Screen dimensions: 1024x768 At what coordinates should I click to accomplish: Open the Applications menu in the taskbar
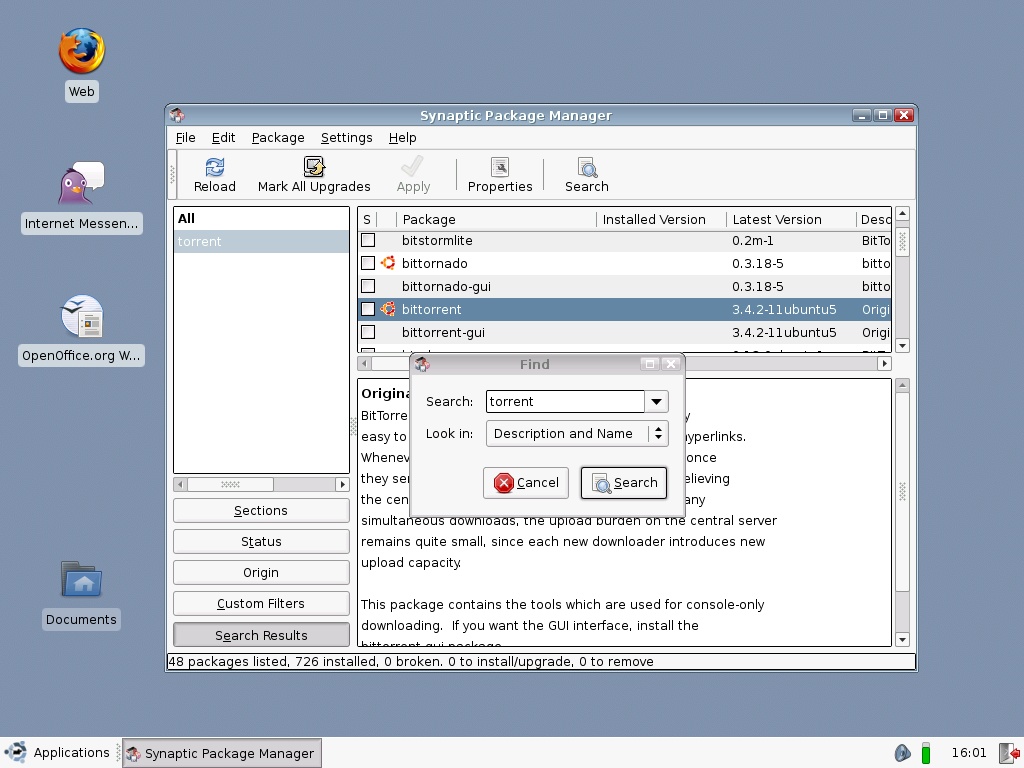click(57, 753)
